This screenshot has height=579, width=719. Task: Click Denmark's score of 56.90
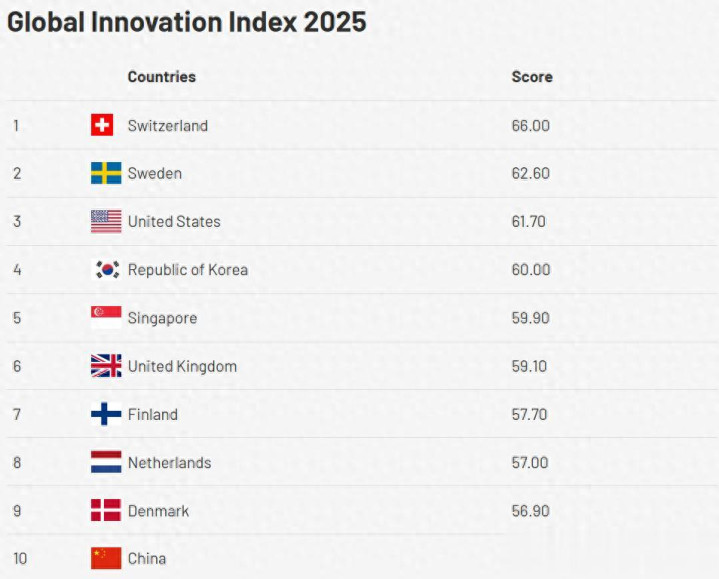[530, 511]
